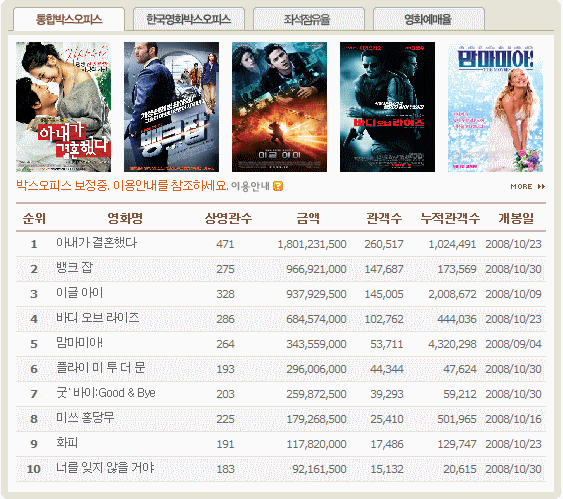Click the audience count 53,711
This screenshot has width=563, height=499.
point(387,344)
